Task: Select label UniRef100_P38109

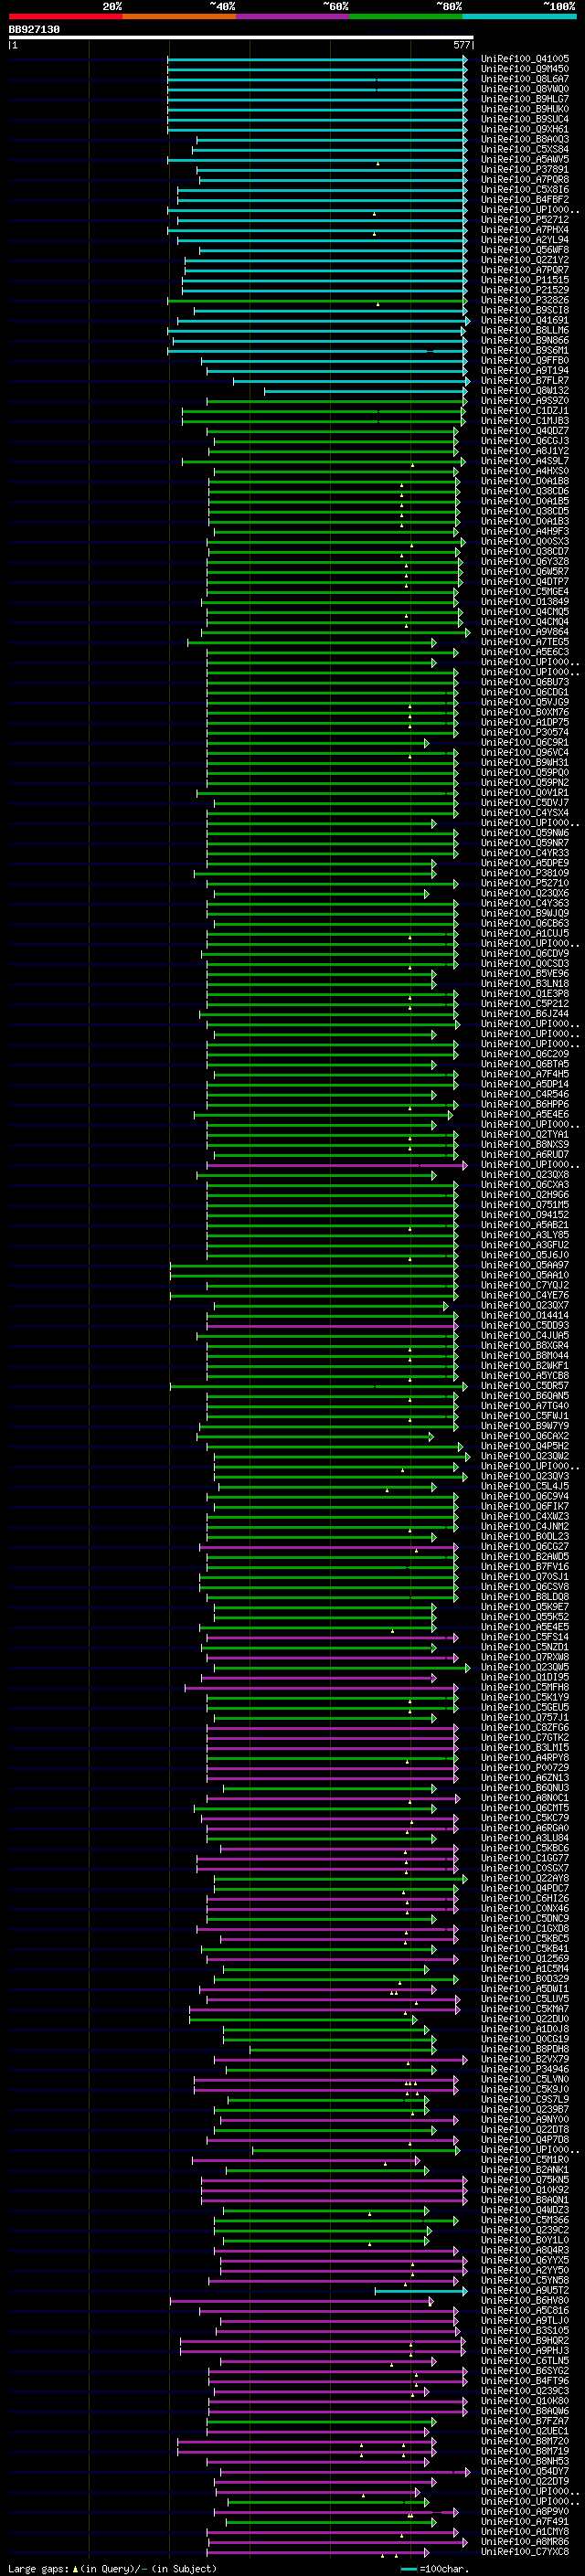Action: click(525, 873)
